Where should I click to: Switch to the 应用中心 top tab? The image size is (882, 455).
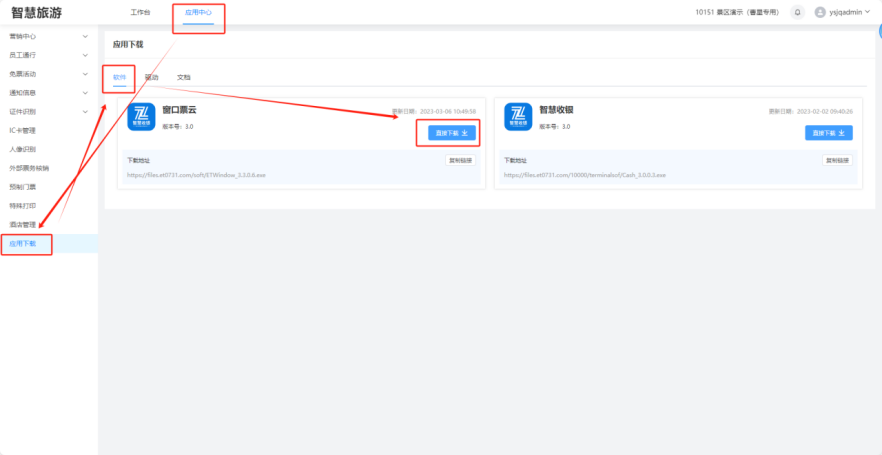199,12
